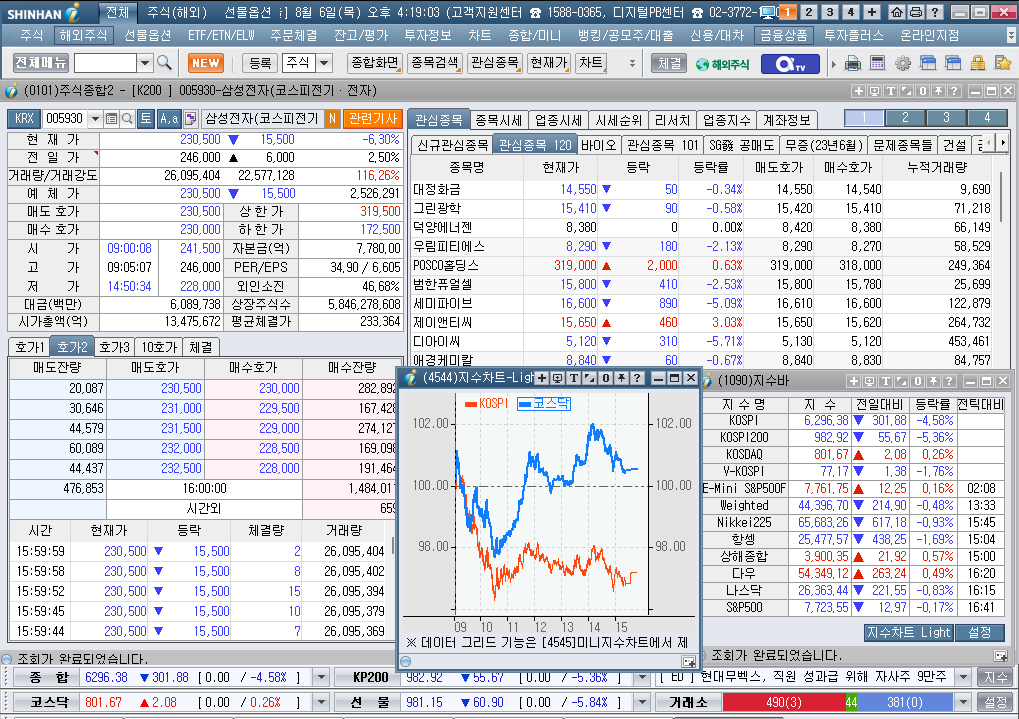Click 설정 button in 지수바 window
1019x719 pixels.
[979, 633]
